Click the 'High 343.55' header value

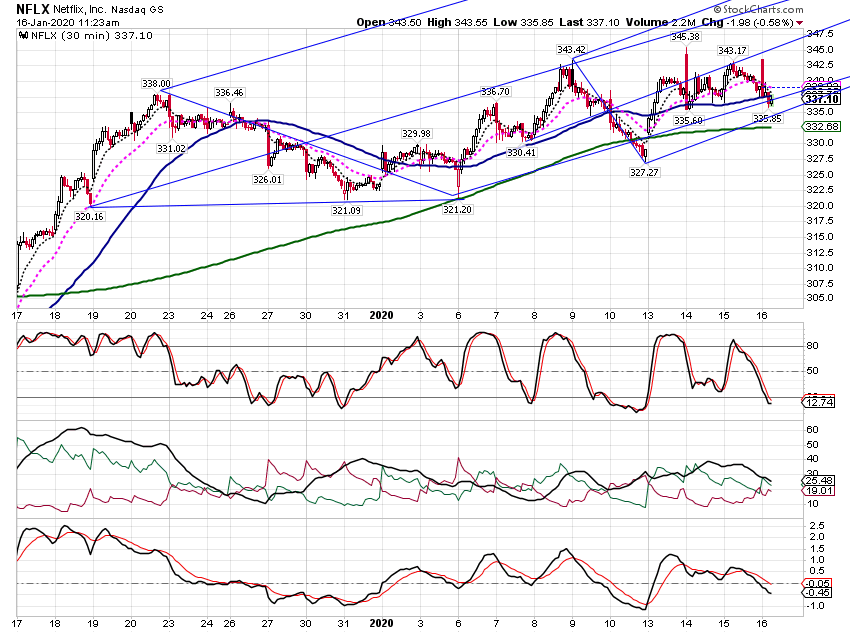pyautogui.click(x=457, y=23)
